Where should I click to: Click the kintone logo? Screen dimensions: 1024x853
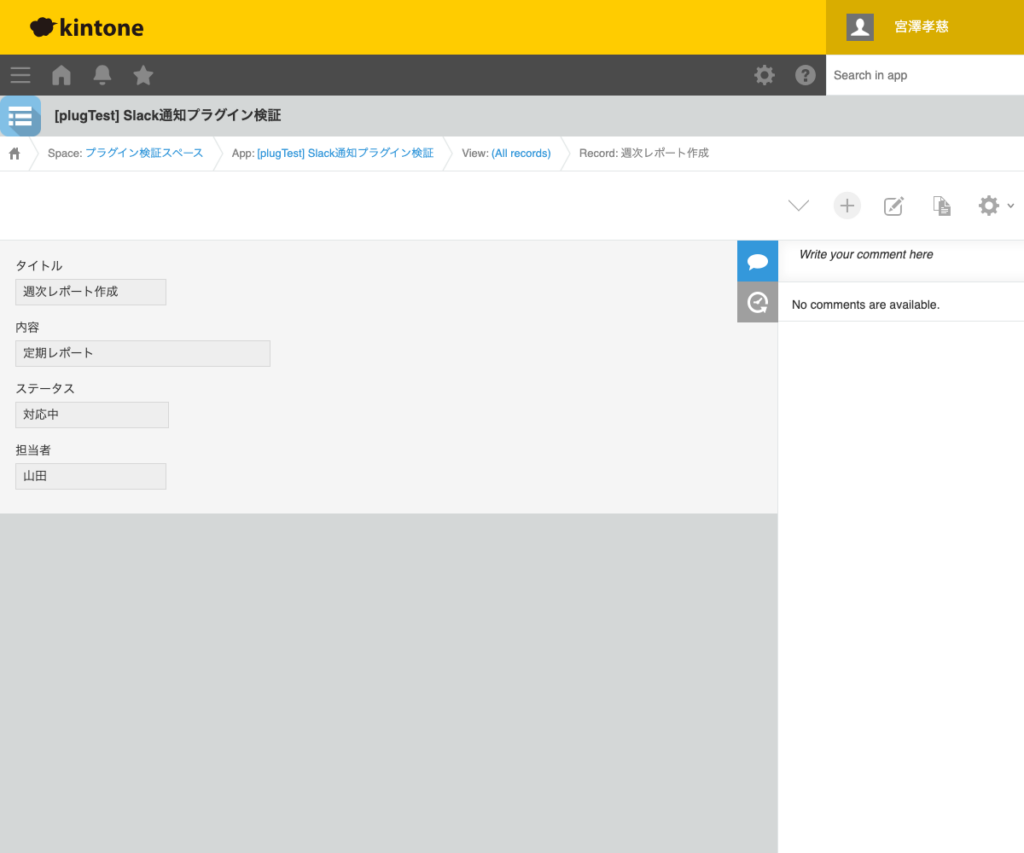click(x=86, y=27)
